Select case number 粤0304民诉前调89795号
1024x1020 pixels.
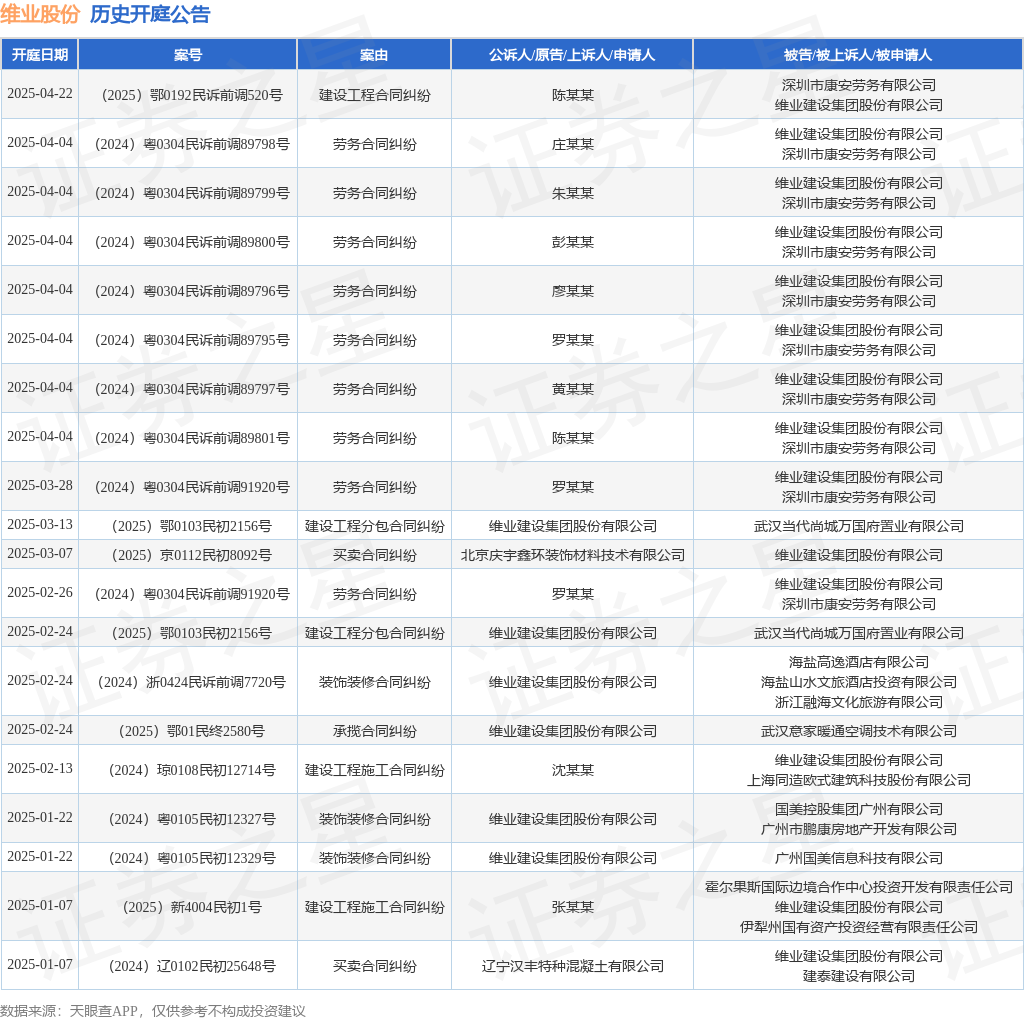[192, 340]
